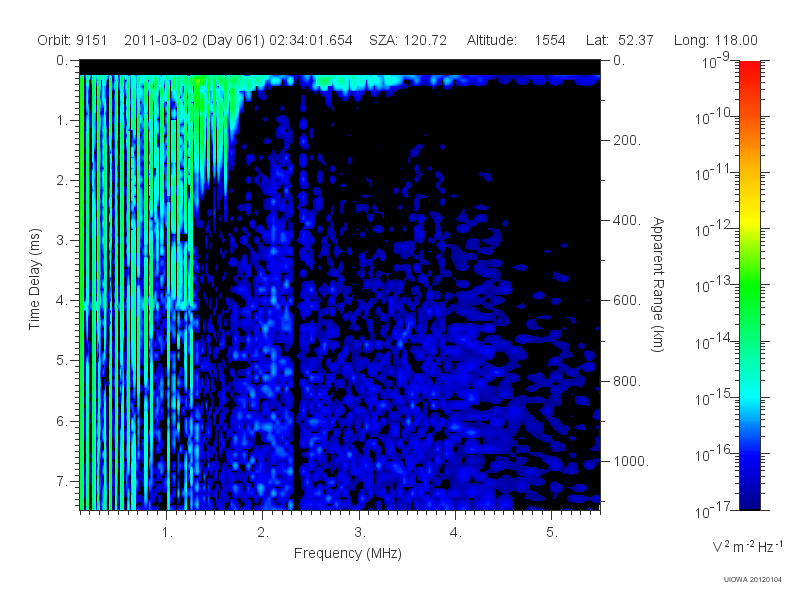Click the Apparent Range (km) axis label
This screenshot has width=800, height=600.
click(658, 284)
